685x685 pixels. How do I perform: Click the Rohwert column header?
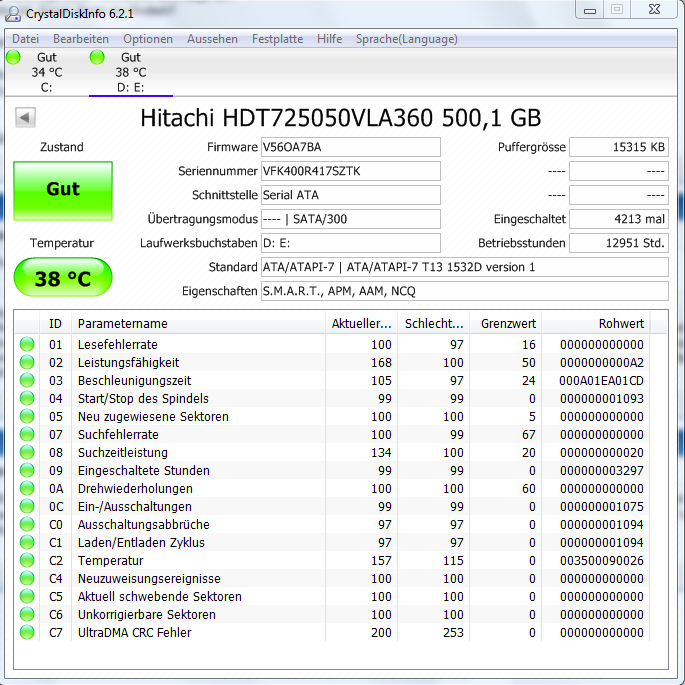pyautogui.click(x=596, y=323)
